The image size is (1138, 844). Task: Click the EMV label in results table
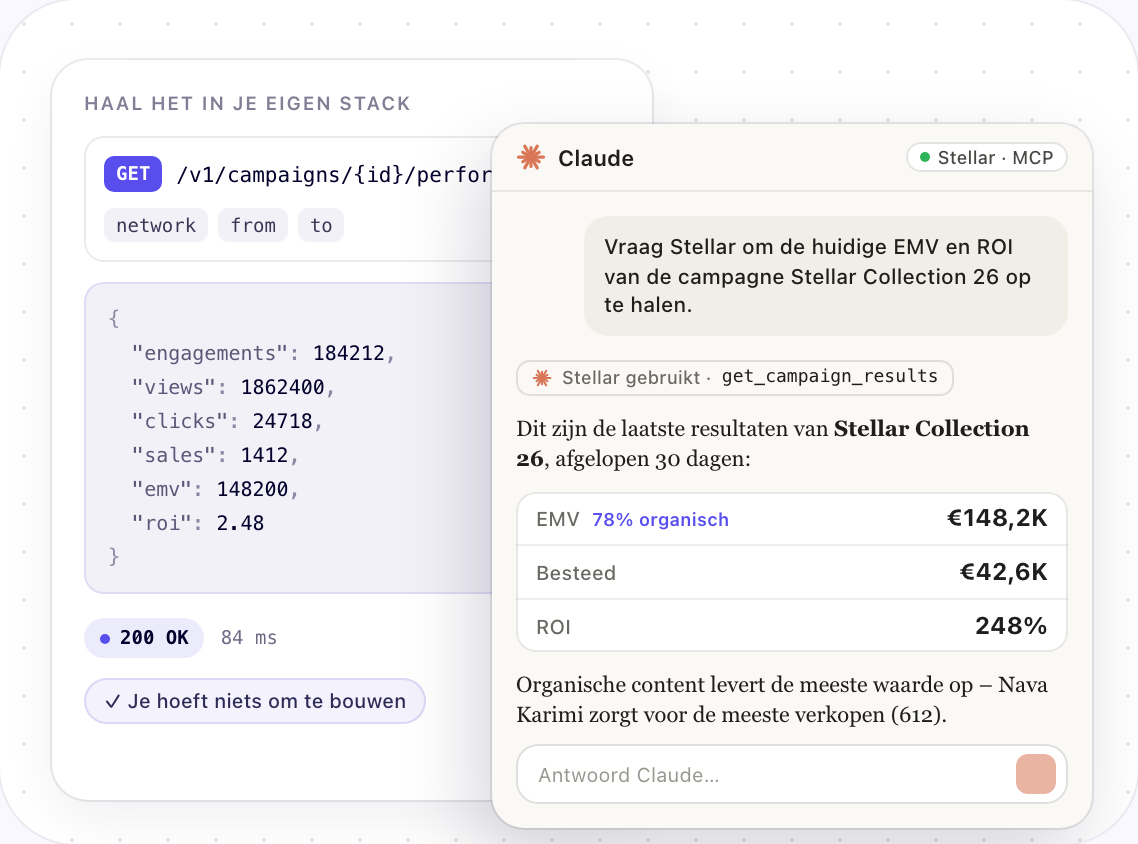click(x=557, y=520)
